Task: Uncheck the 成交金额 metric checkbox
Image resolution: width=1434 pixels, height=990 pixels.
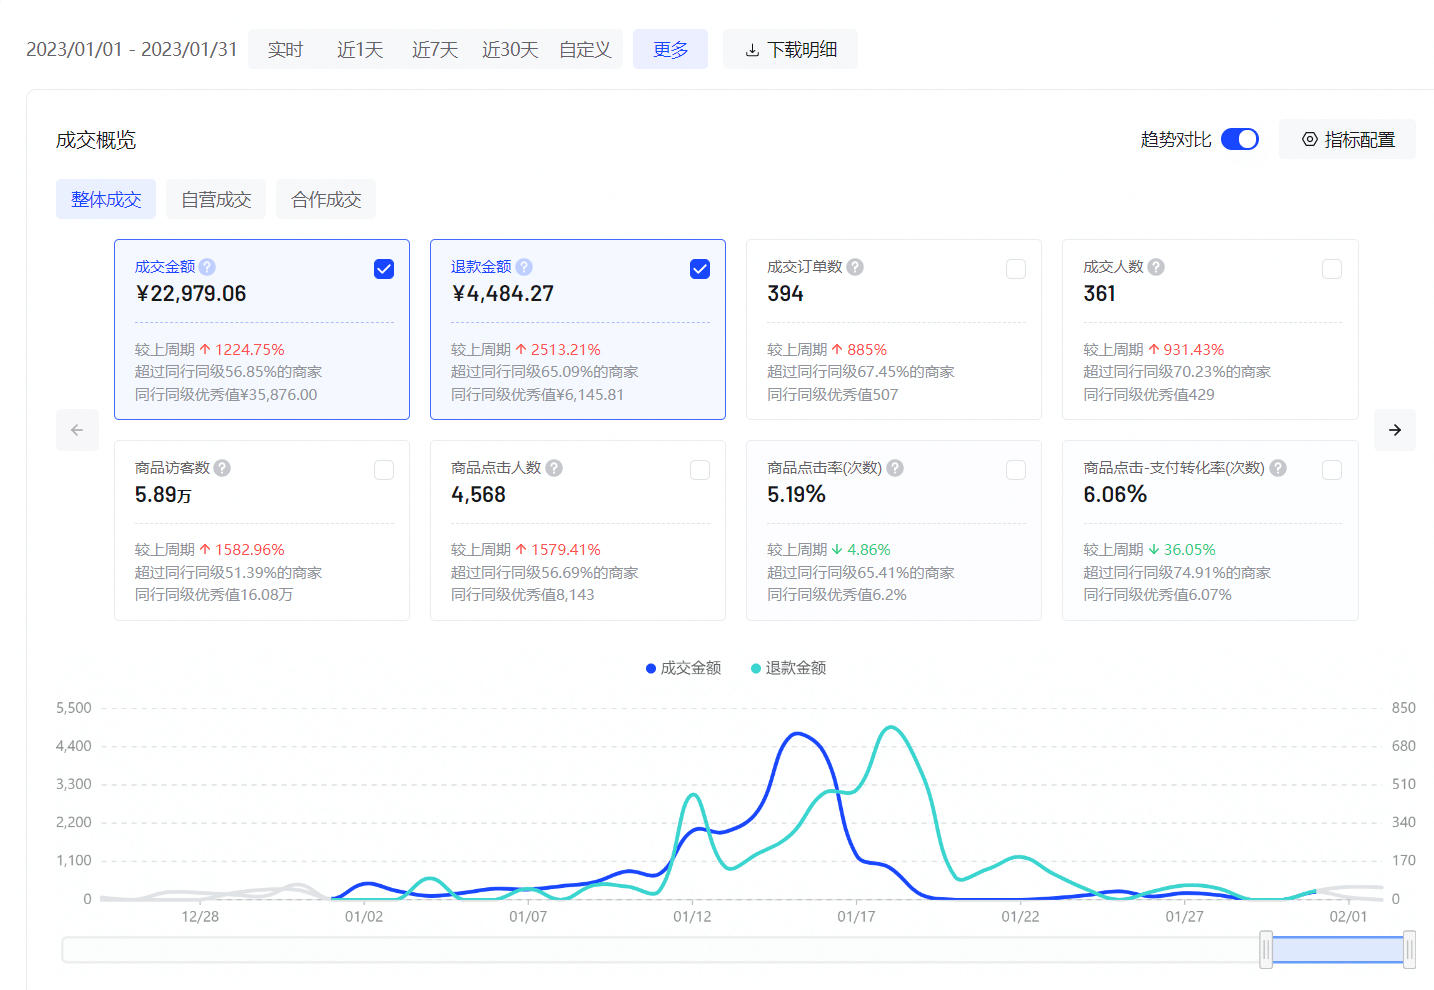Action: (x=384, y=269)
